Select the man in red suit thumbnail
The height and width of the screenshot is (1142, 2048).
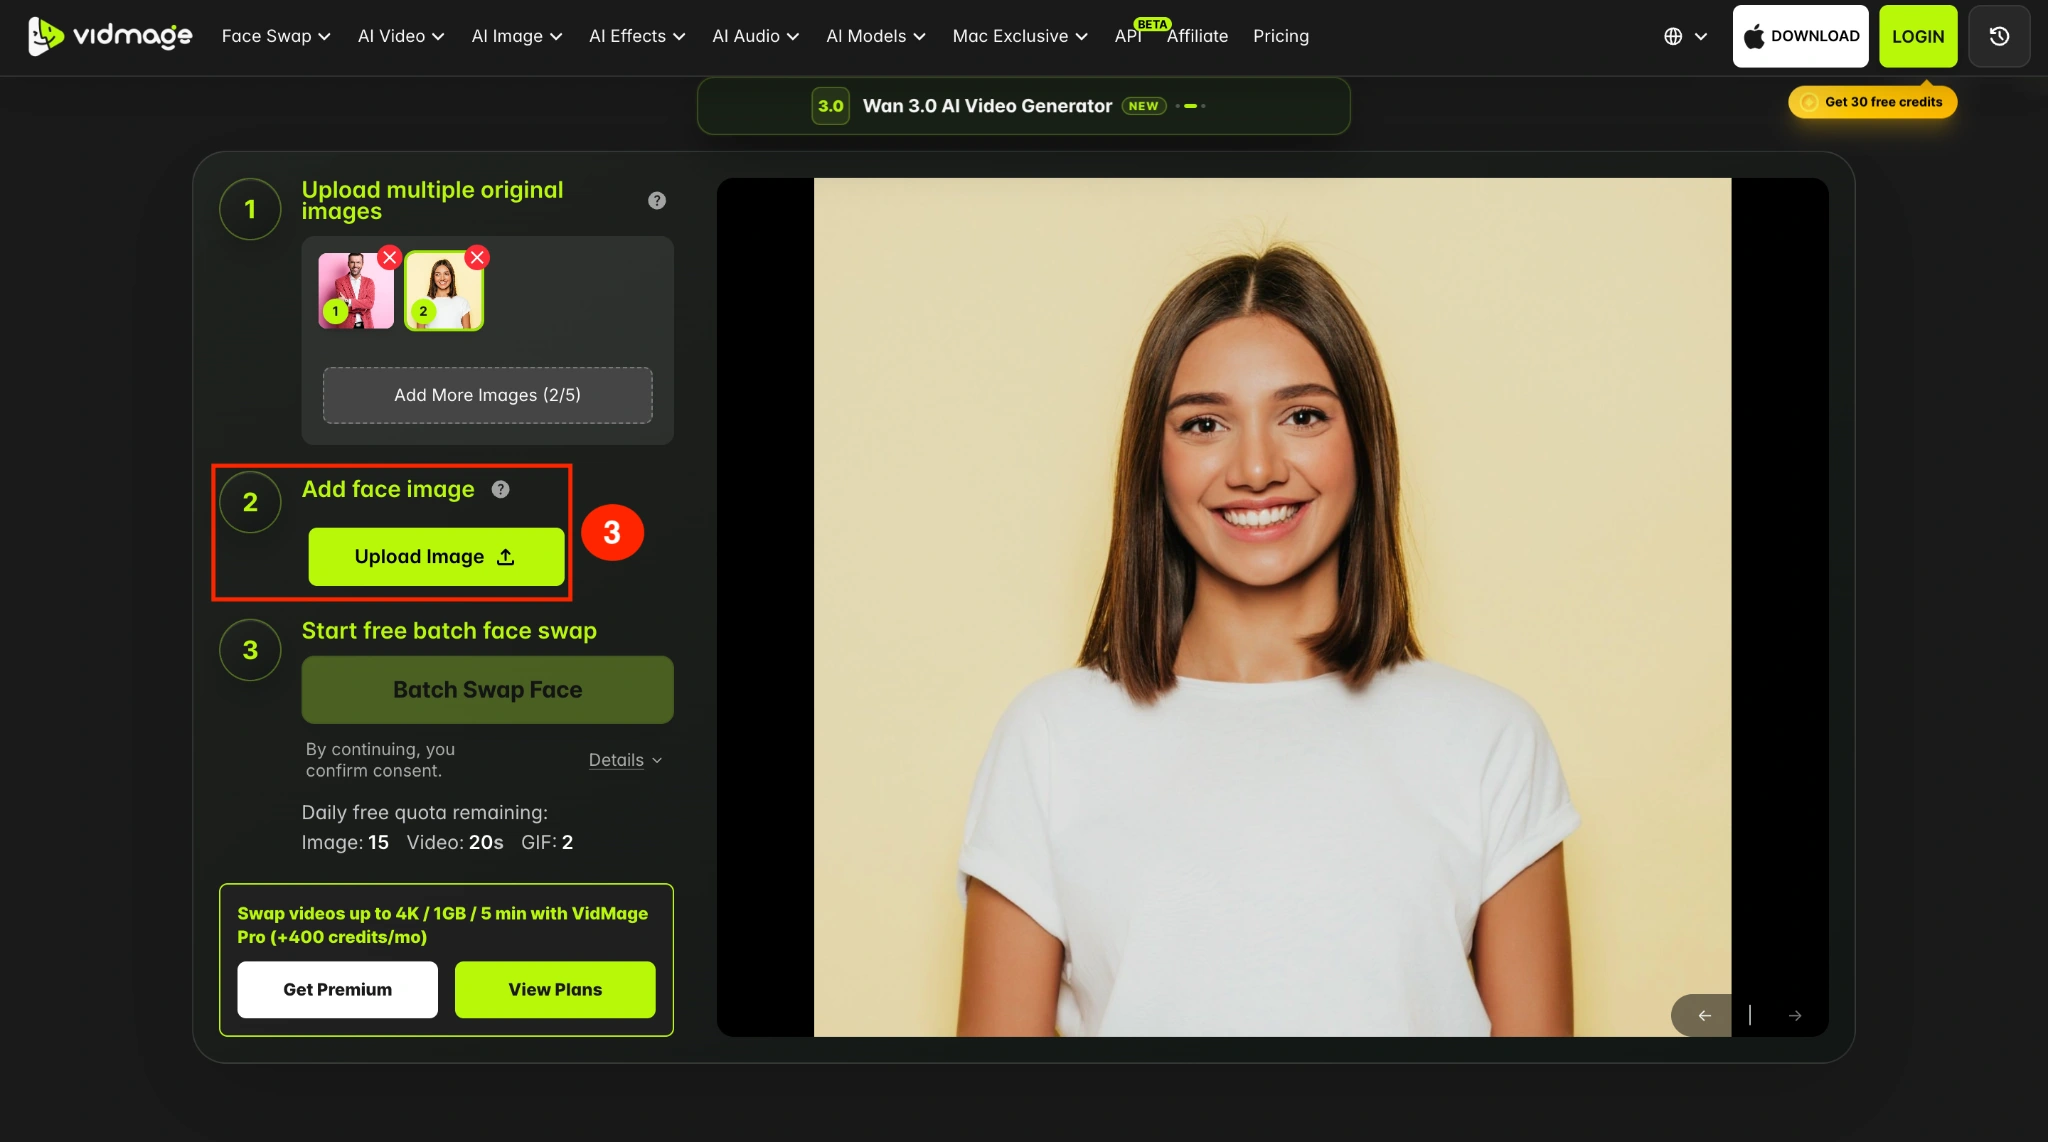[x=356, y=291]
